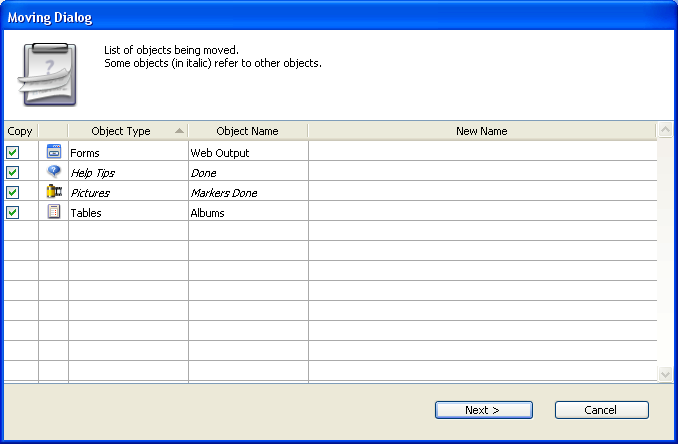Click the New Name cell for Web Output

481,153
